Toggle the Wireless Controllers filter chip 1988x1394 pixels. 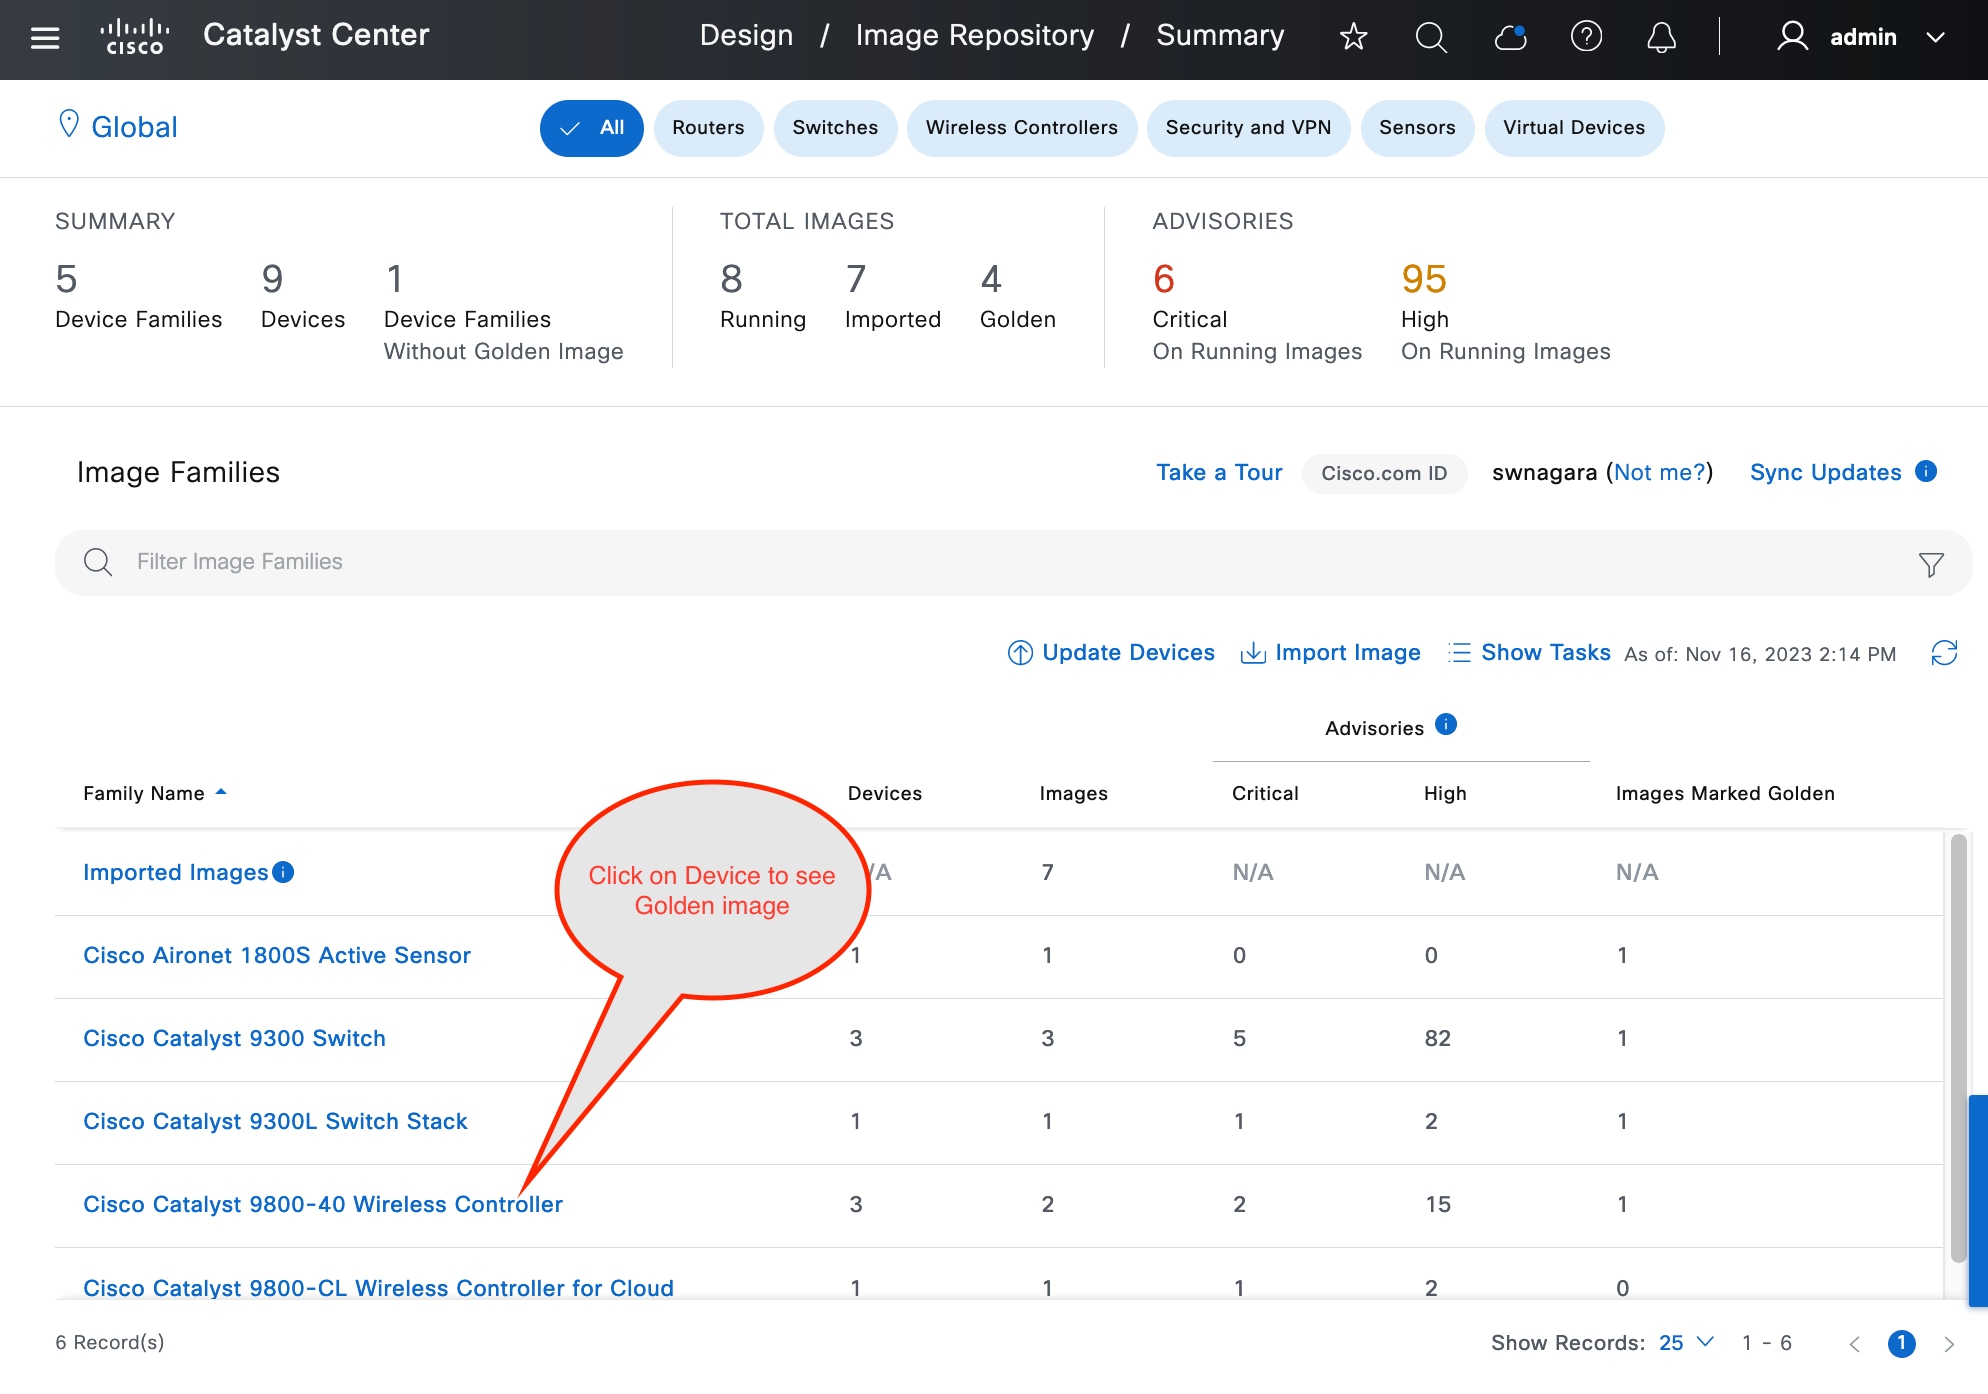(1021, 128)
